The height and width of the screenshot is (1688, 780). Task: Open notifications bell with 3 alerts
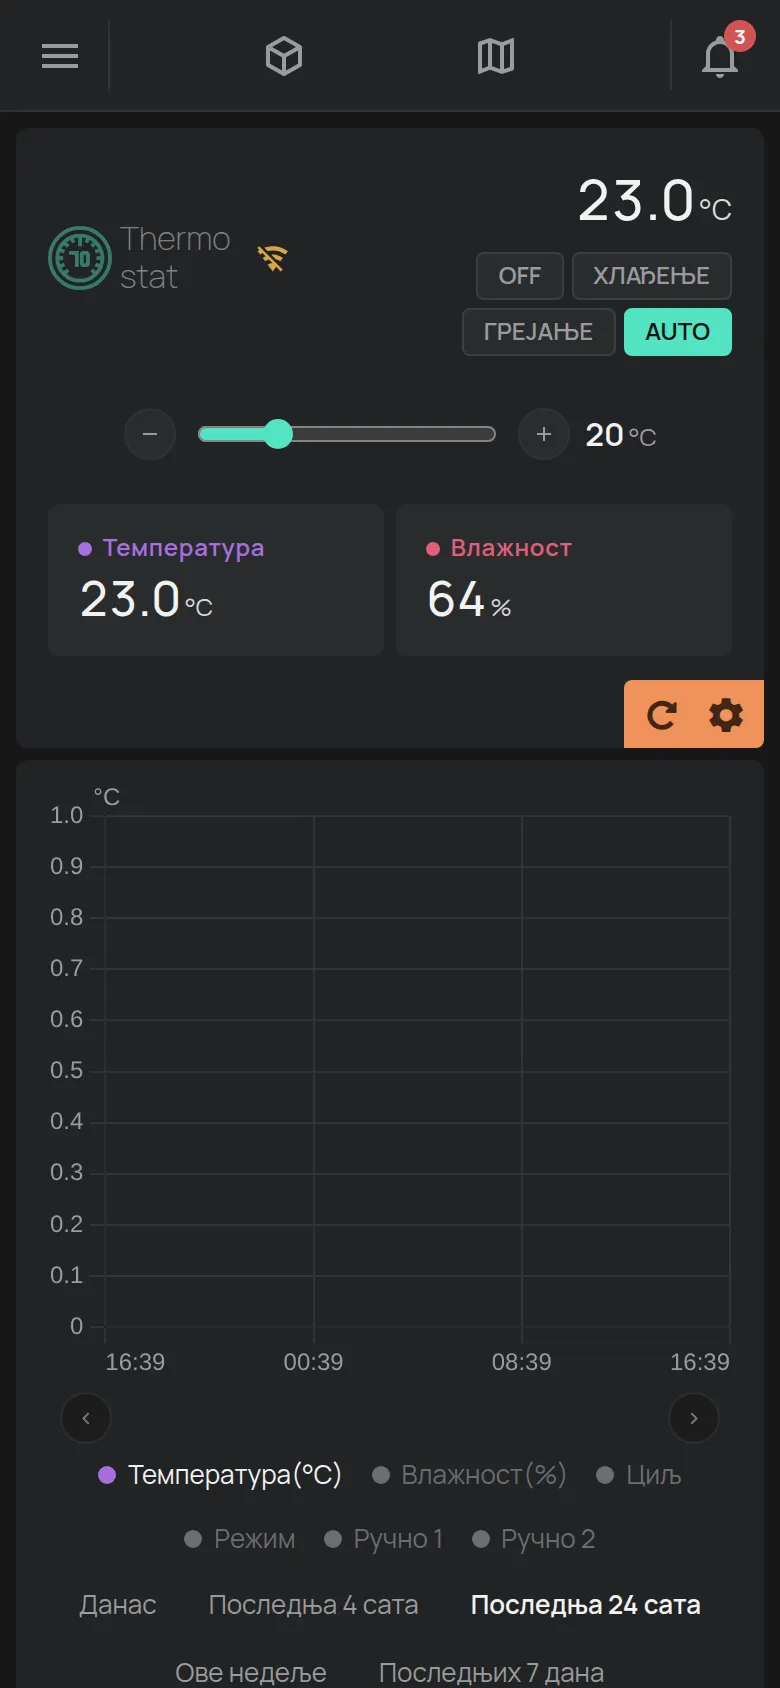[720, 56]
